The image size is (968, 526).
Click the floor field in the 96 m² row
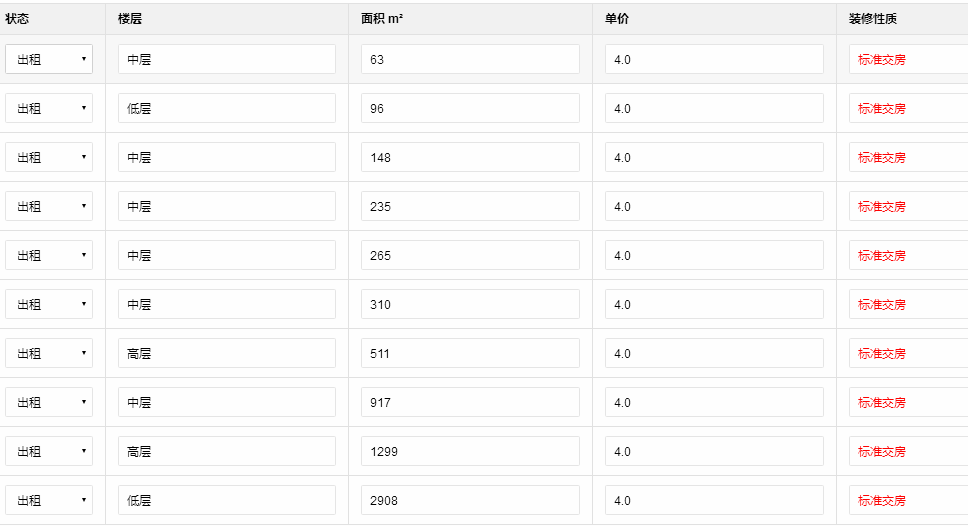point(226,109)
